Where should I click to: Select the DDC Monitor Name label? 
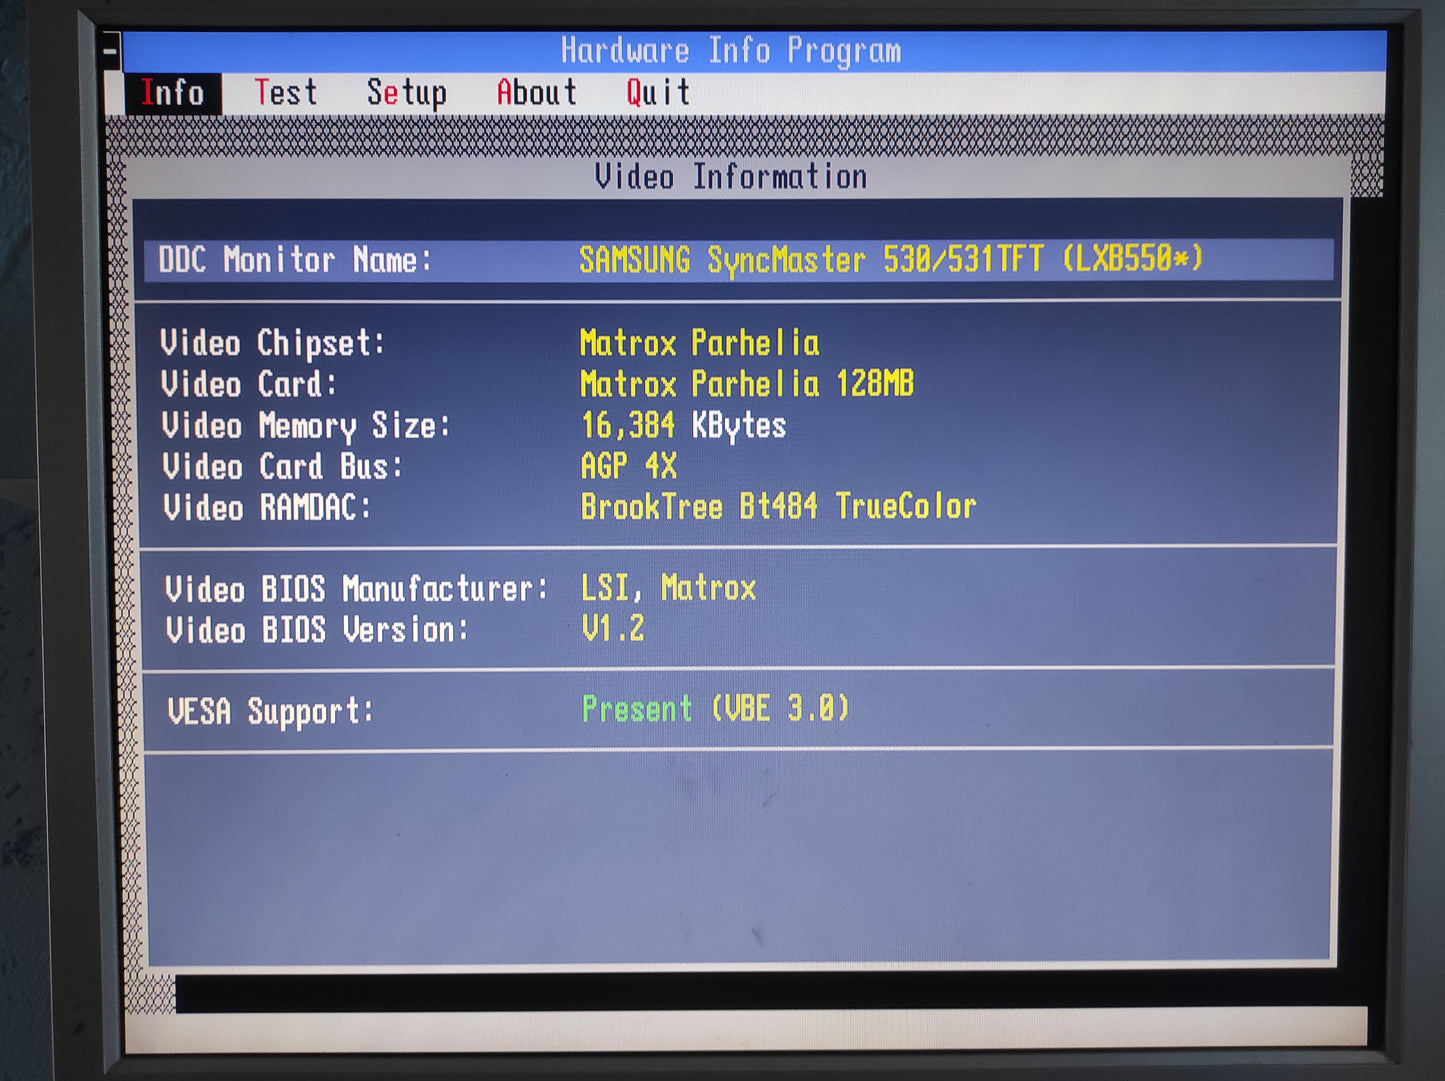(x=295, y=260)
